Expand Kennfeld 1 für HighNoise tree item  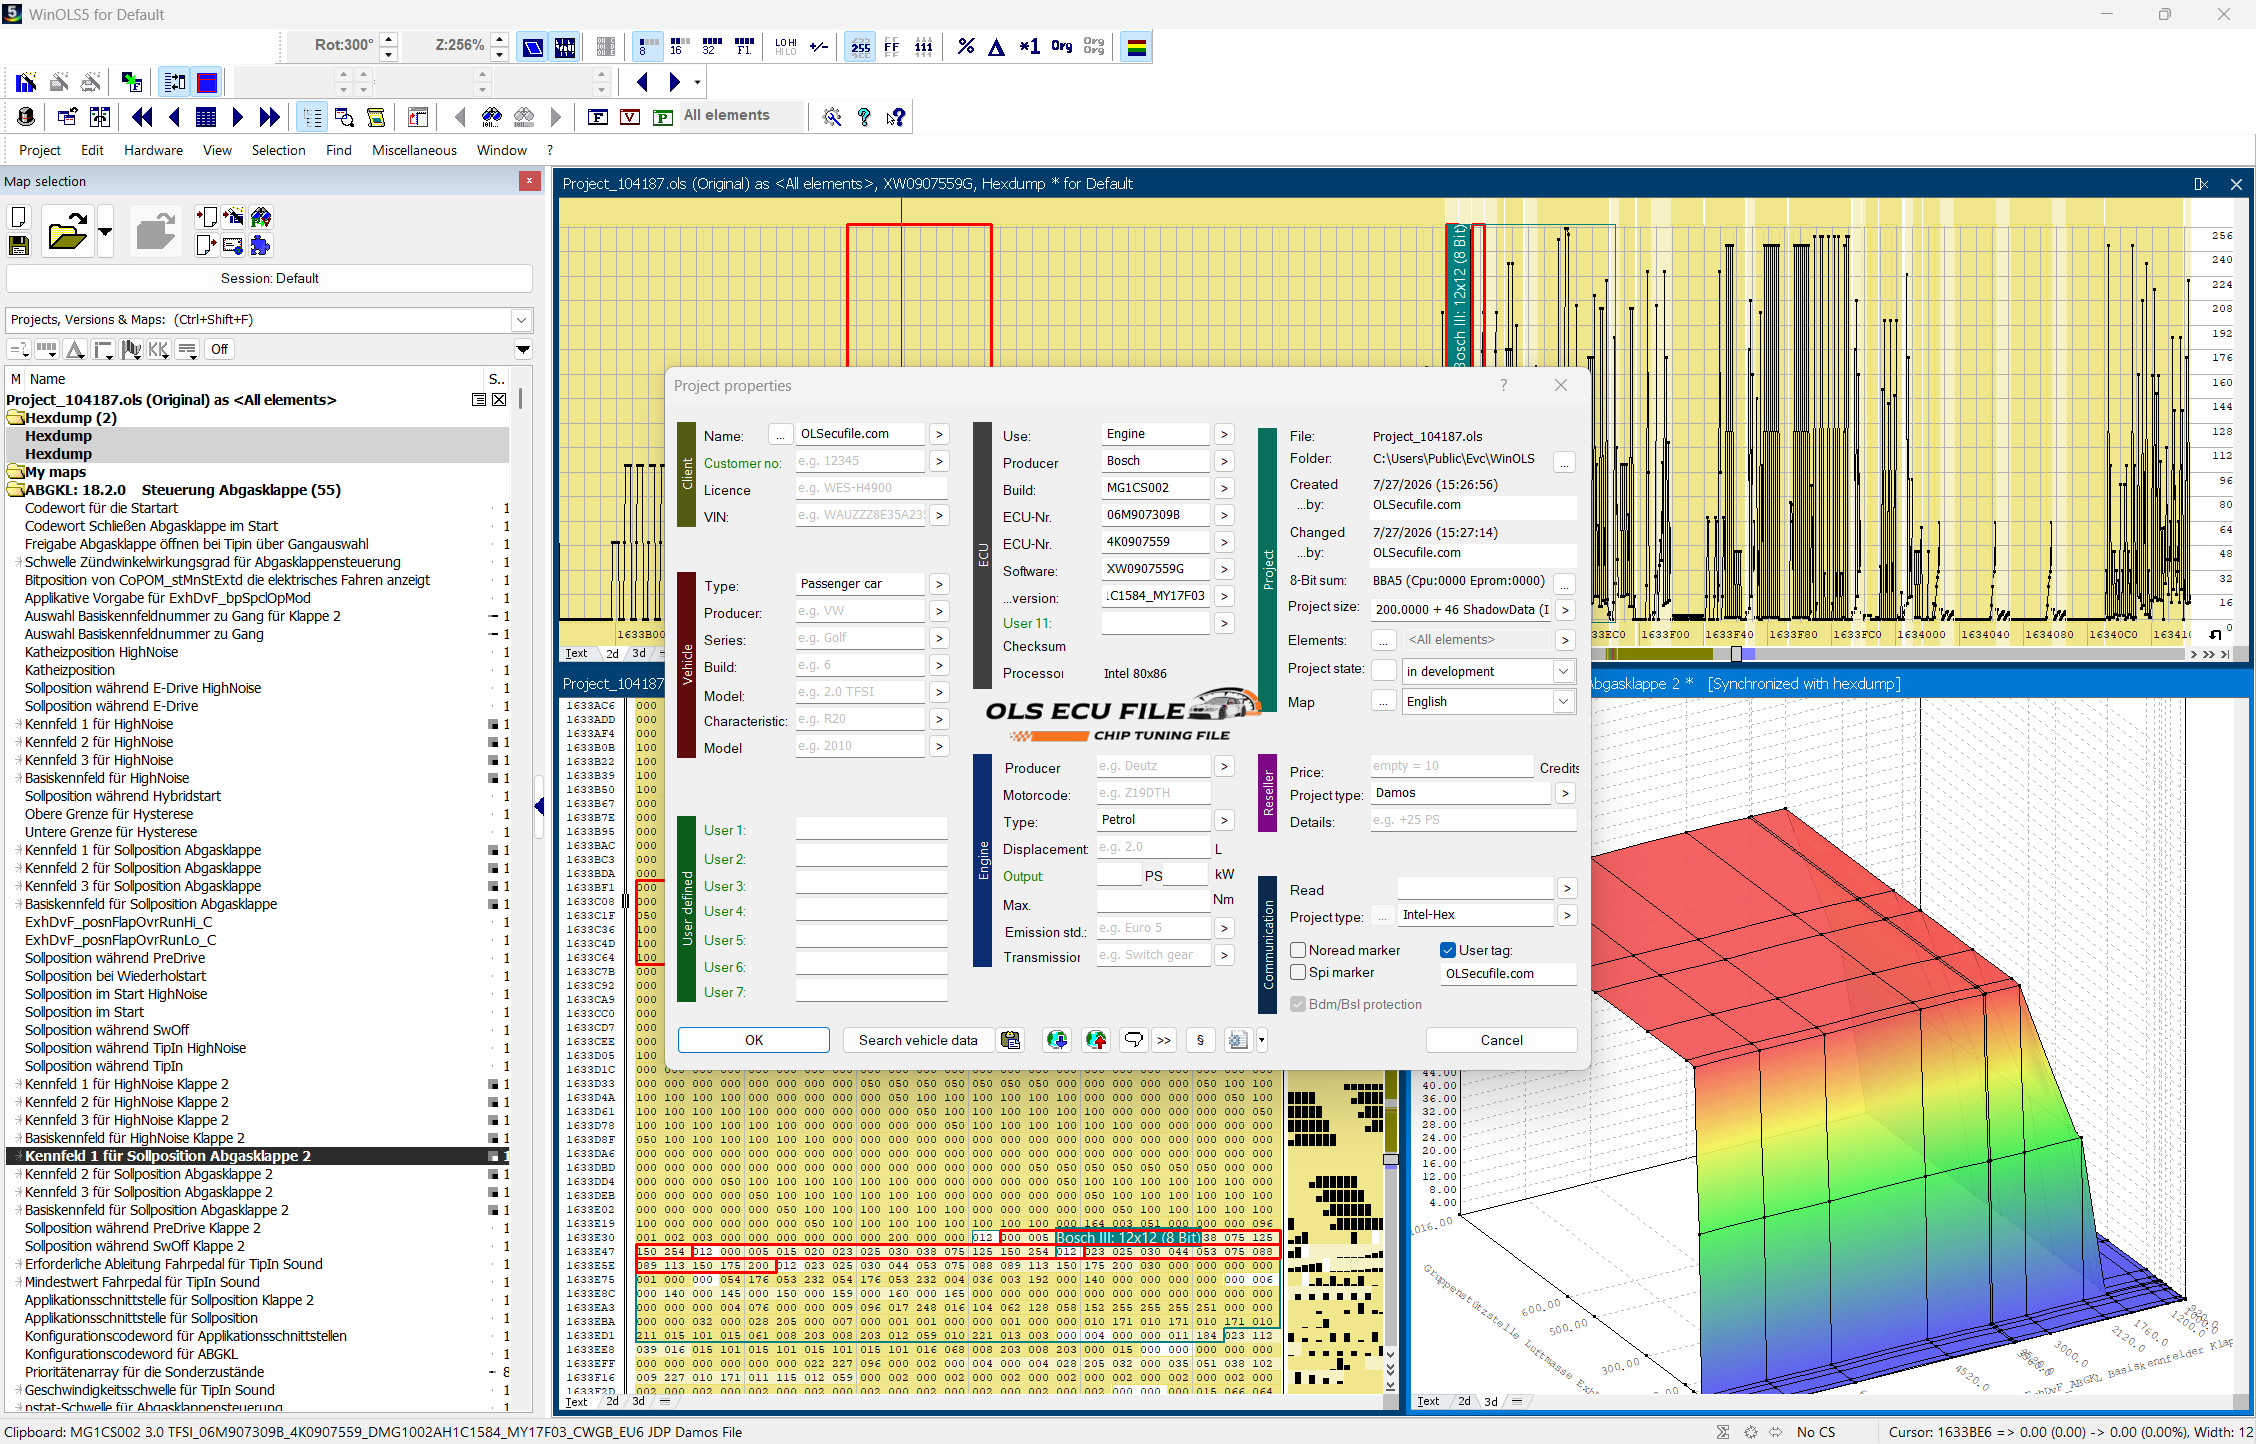click(18, 724)
